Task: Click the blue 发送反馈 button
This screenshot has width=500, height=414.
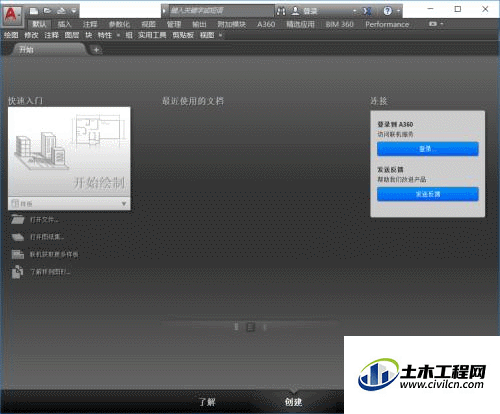Action: [x=428, y=194]
